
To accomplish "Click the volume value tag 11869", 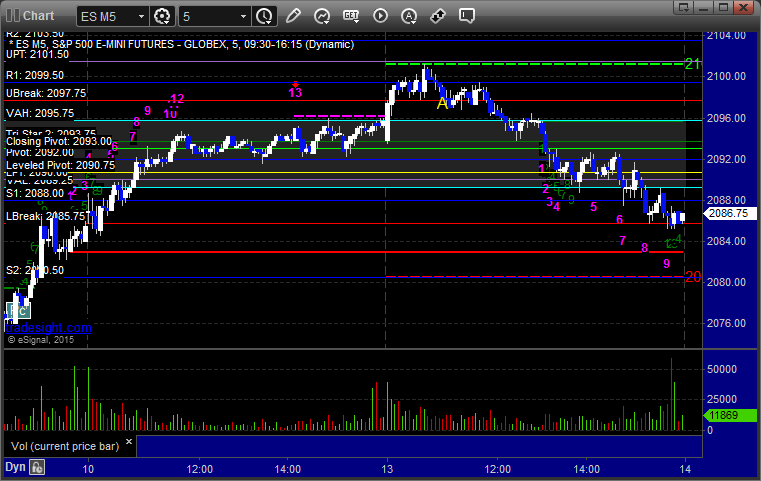I will (x=729, y=415).
